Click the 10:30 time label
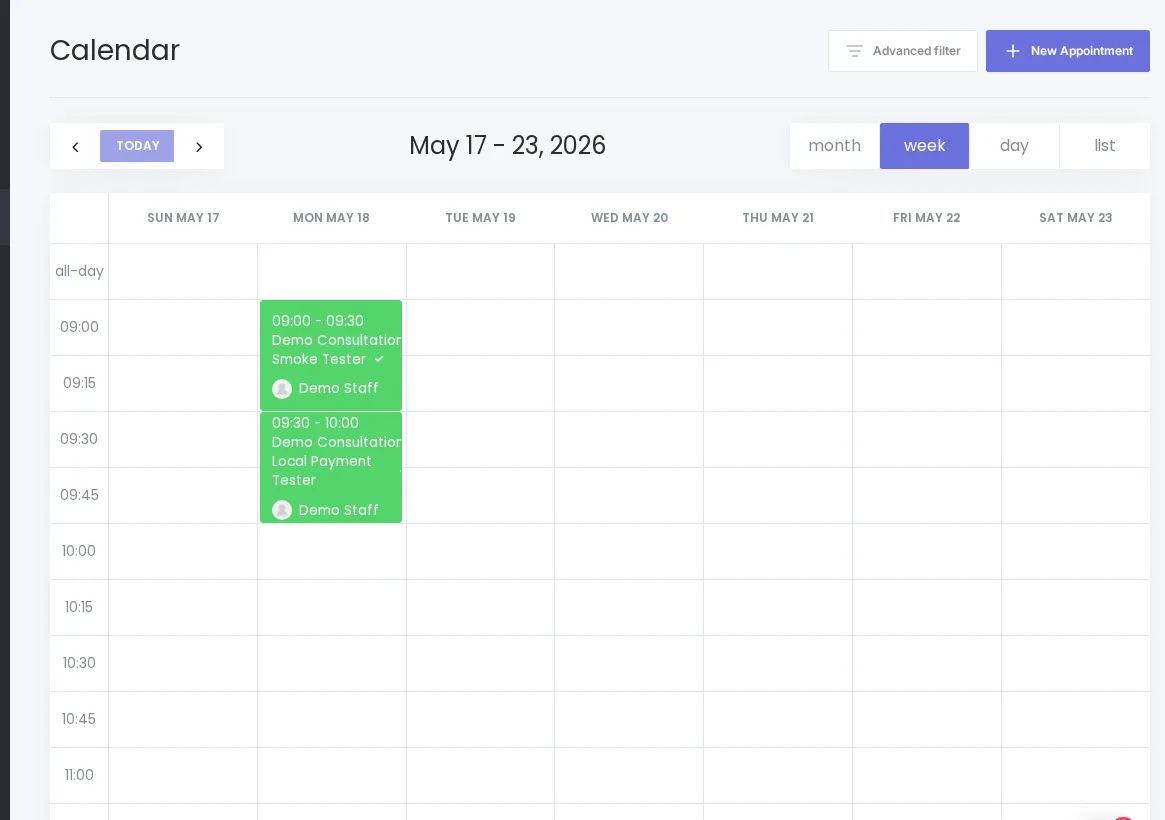Screen dimensions: 1165x820 (x=79, y=663)
